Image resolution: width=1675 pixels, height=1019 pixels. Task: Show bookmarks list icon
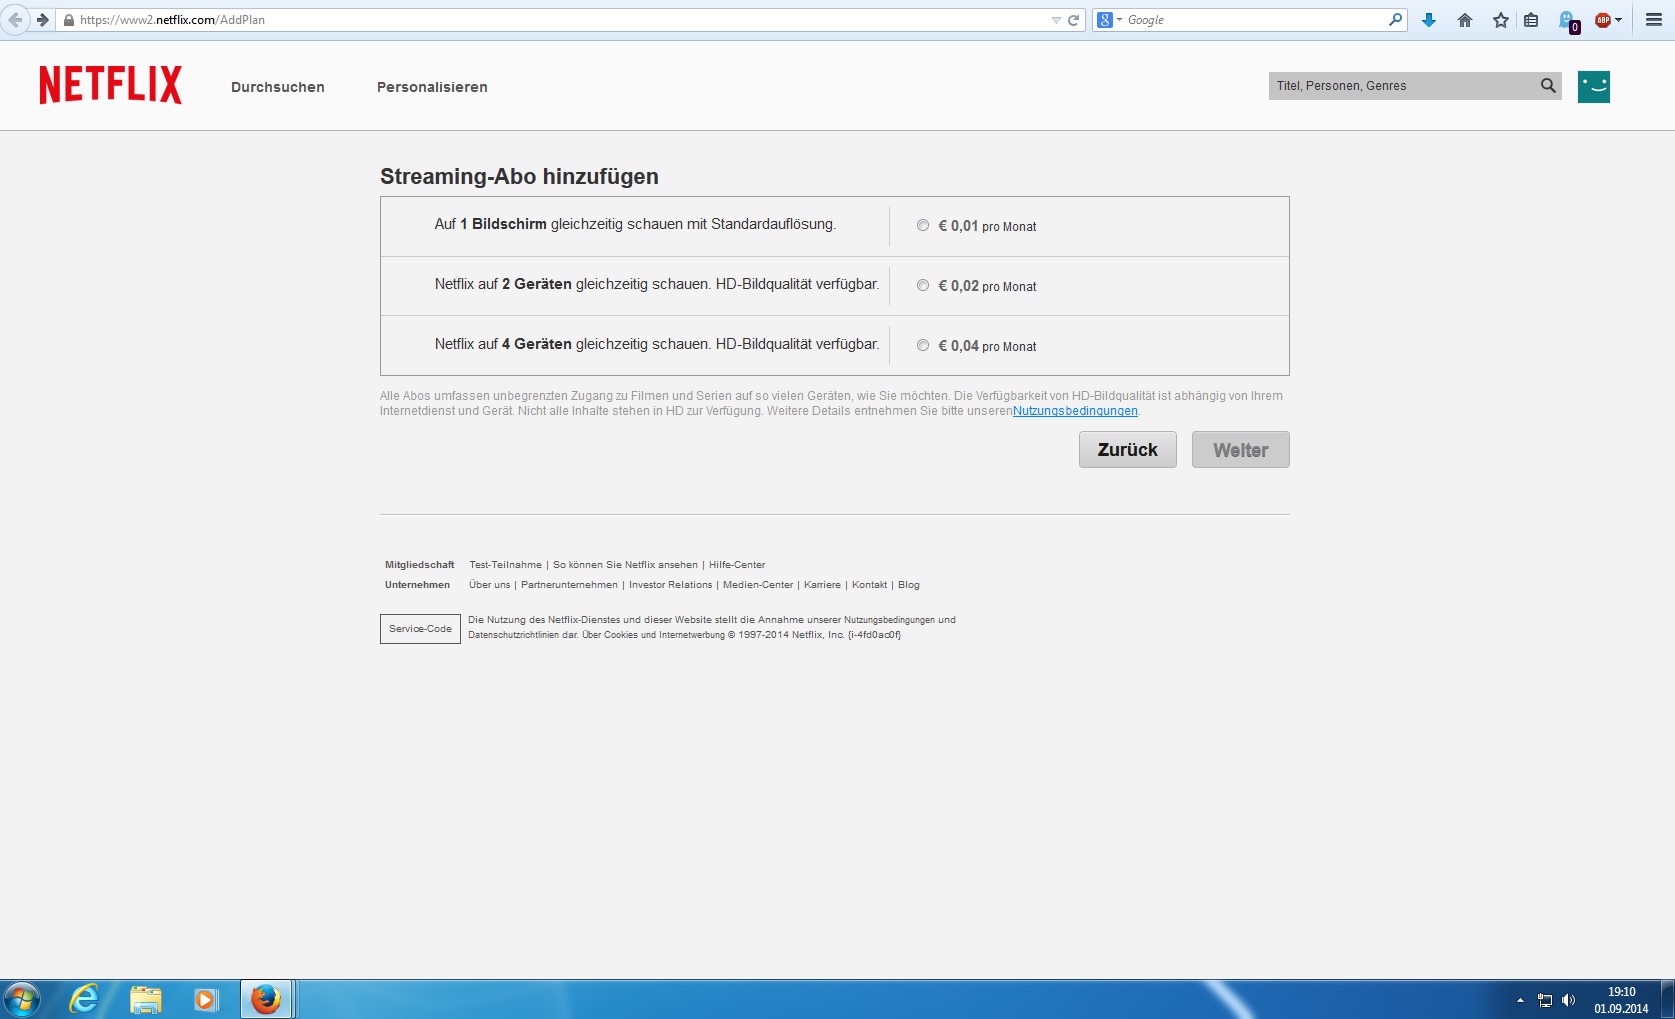coord(1531,20)
